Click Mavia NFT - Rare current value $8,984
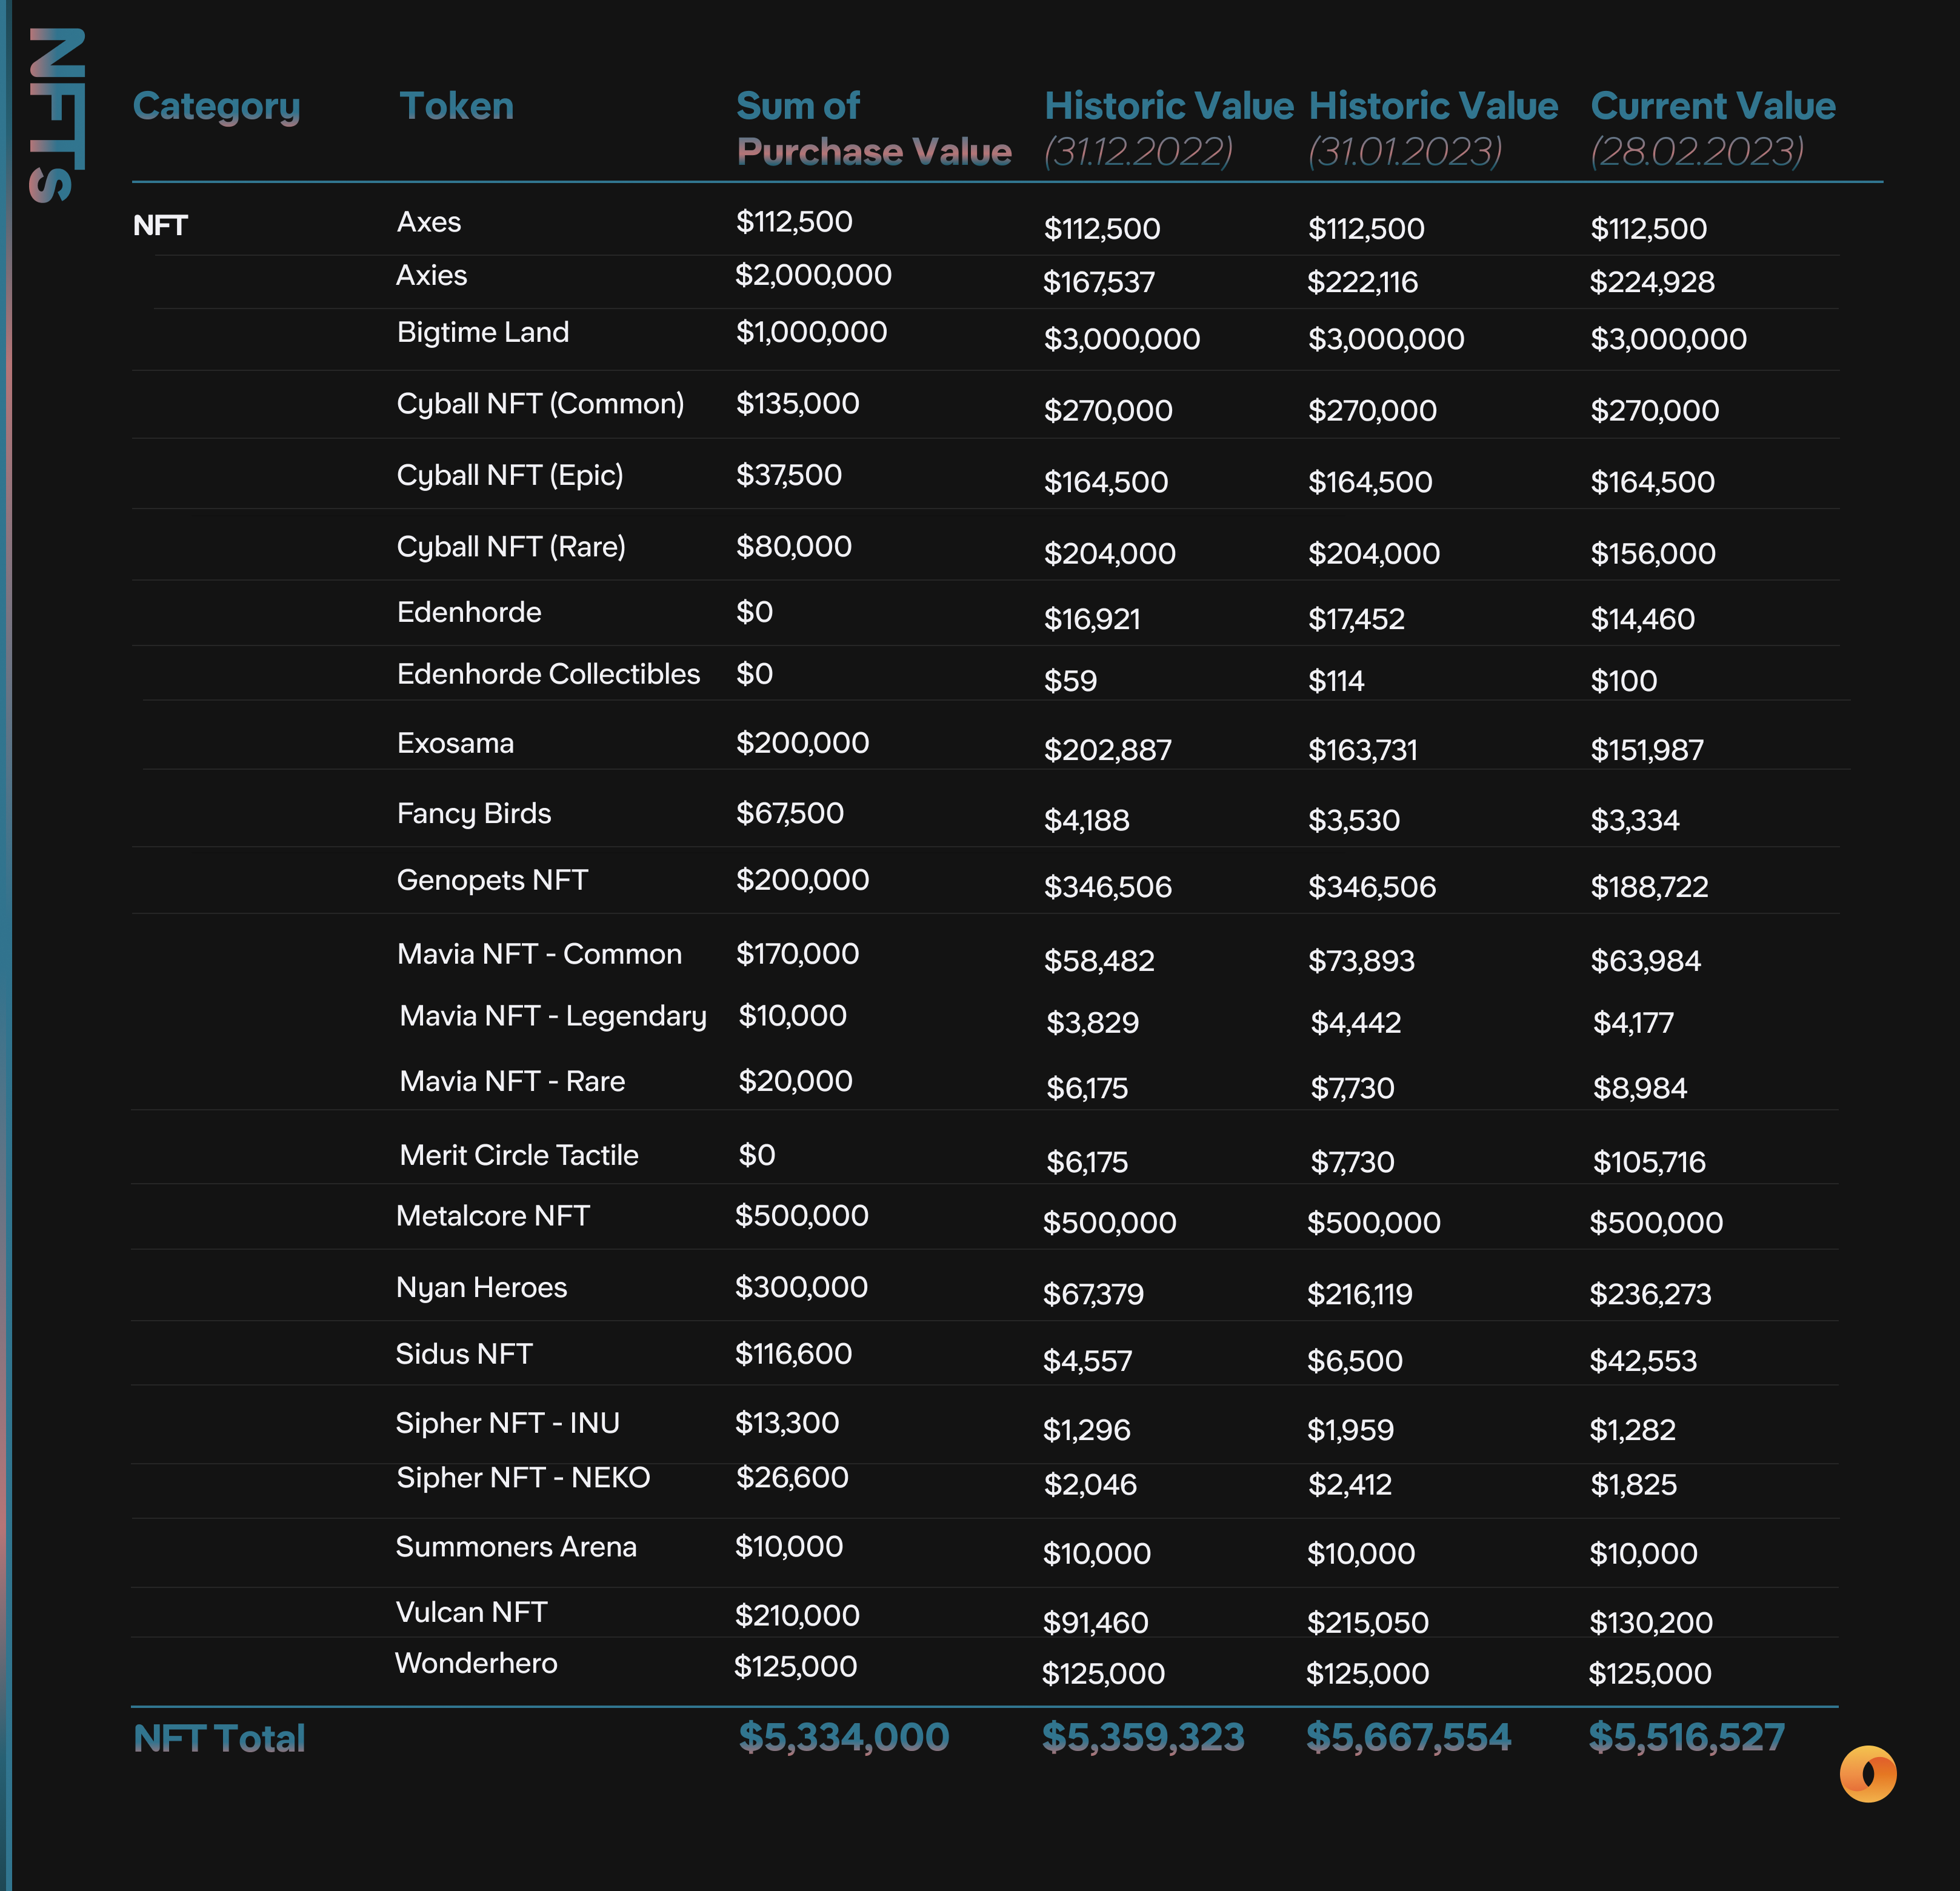1960x1891 pixels. (1639, 1088)
